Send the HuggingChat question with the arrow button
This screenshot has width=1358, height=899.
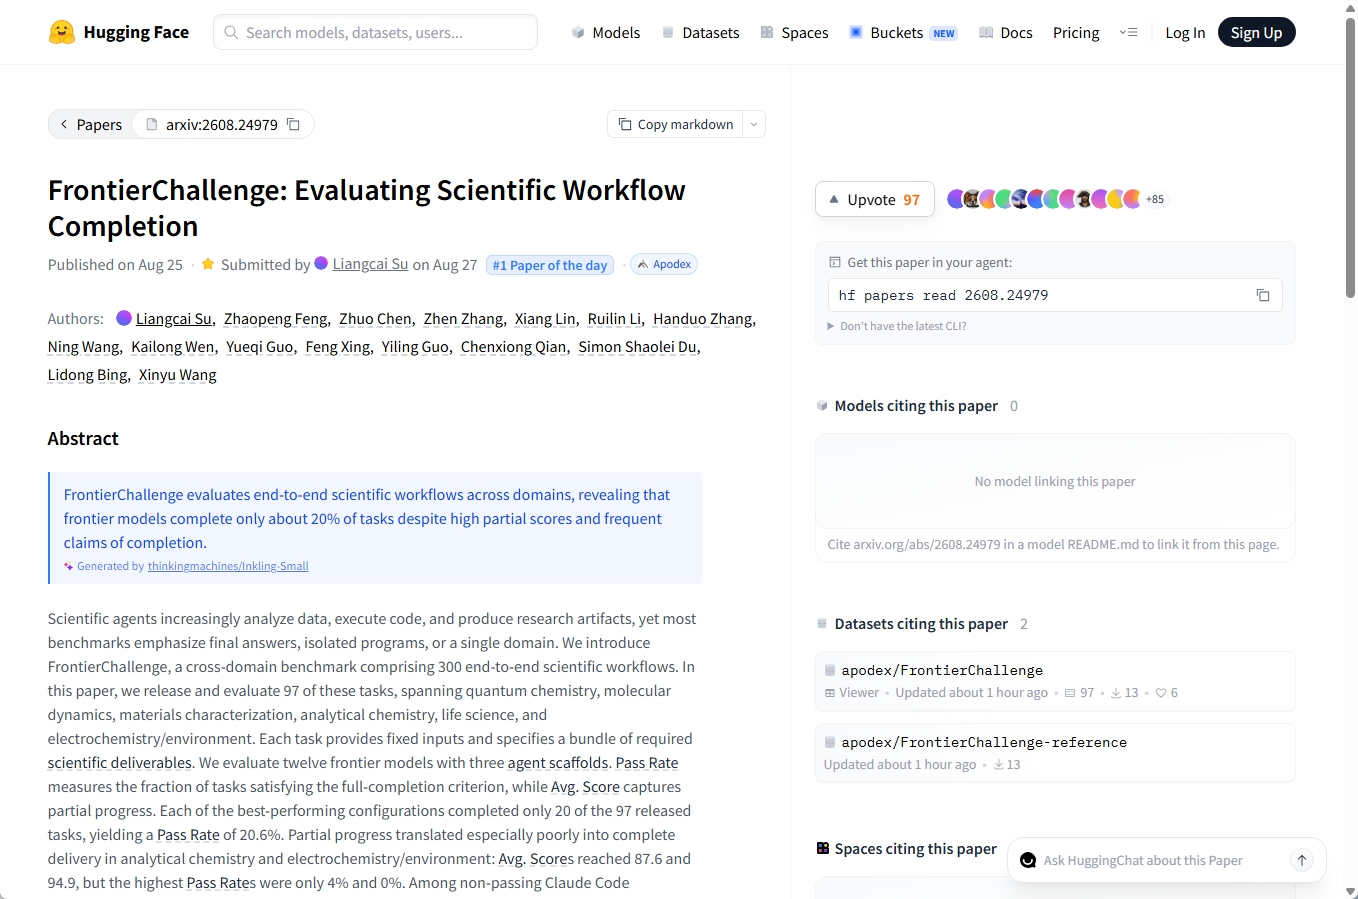coord(1301,860)
